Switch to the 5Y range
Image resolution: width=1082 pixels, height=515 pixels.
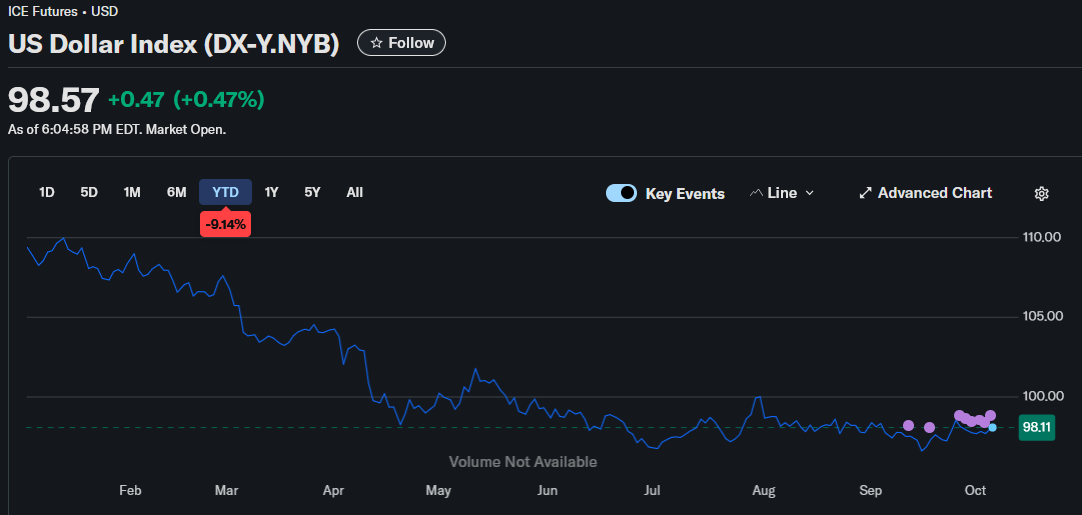pyautogui.click(x=312, y=192)
